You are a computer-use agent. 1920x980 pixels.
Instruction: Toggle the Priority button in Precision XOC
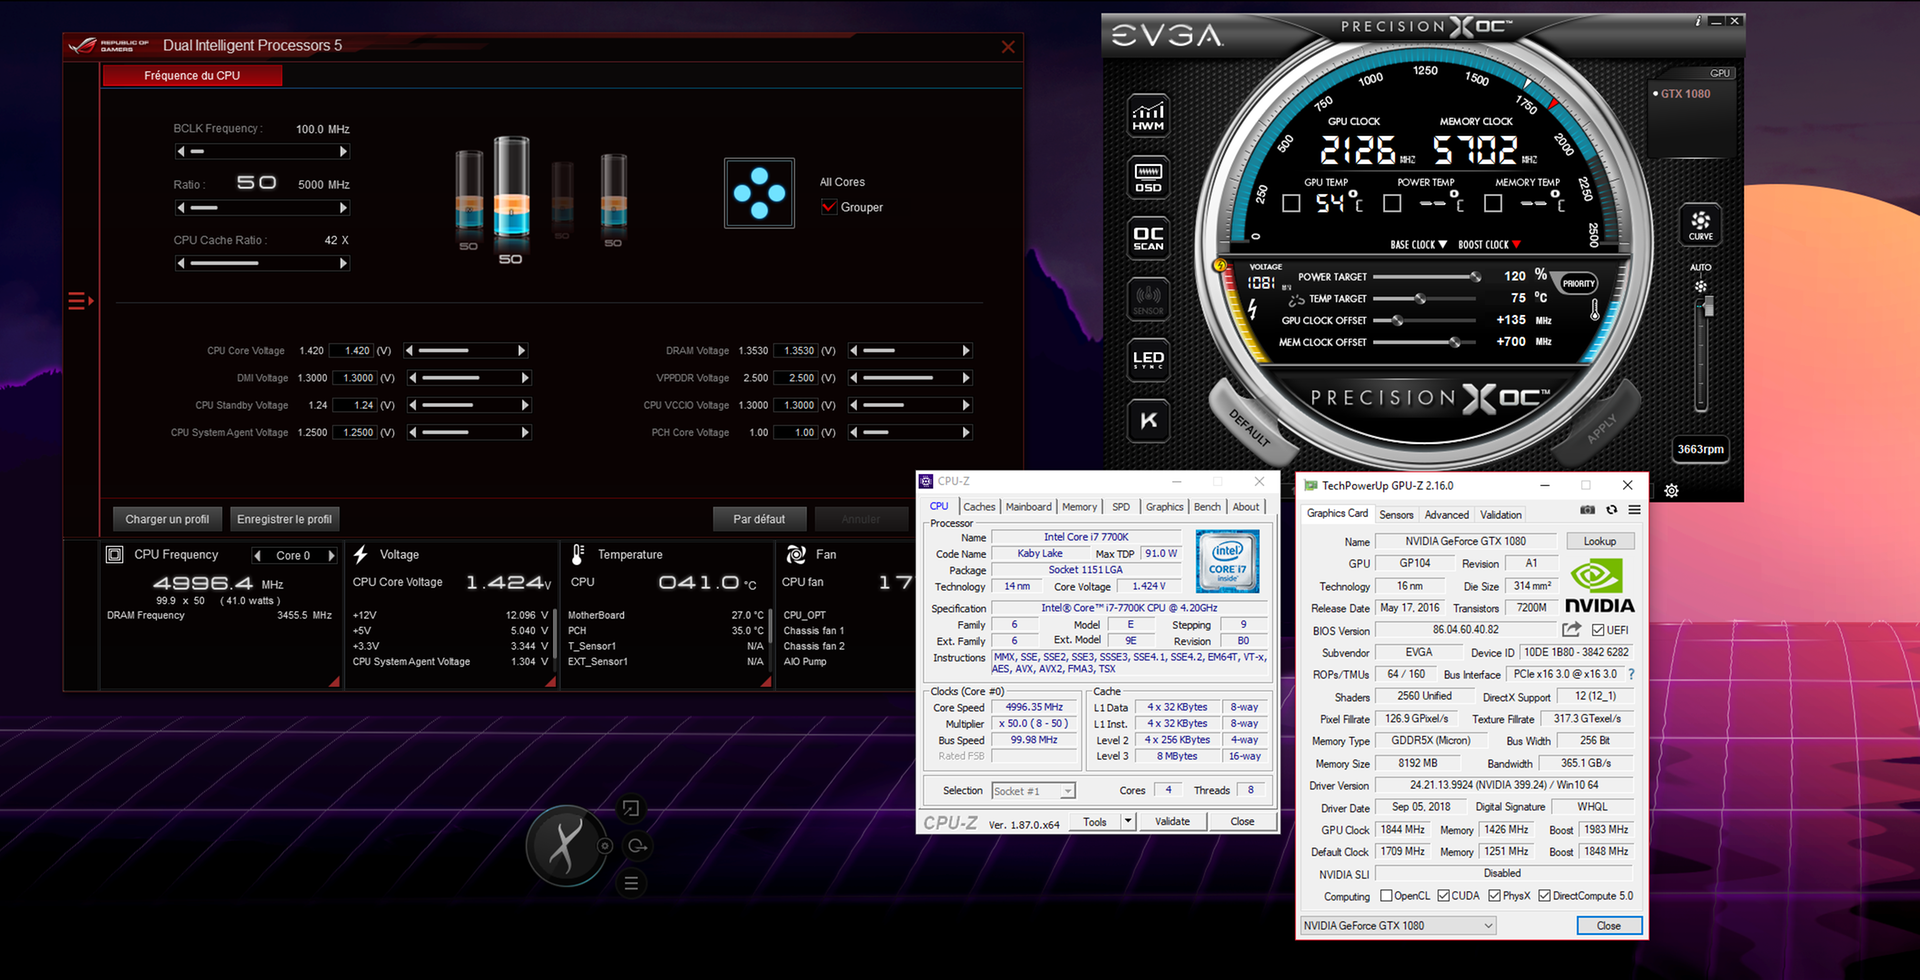1578,284
